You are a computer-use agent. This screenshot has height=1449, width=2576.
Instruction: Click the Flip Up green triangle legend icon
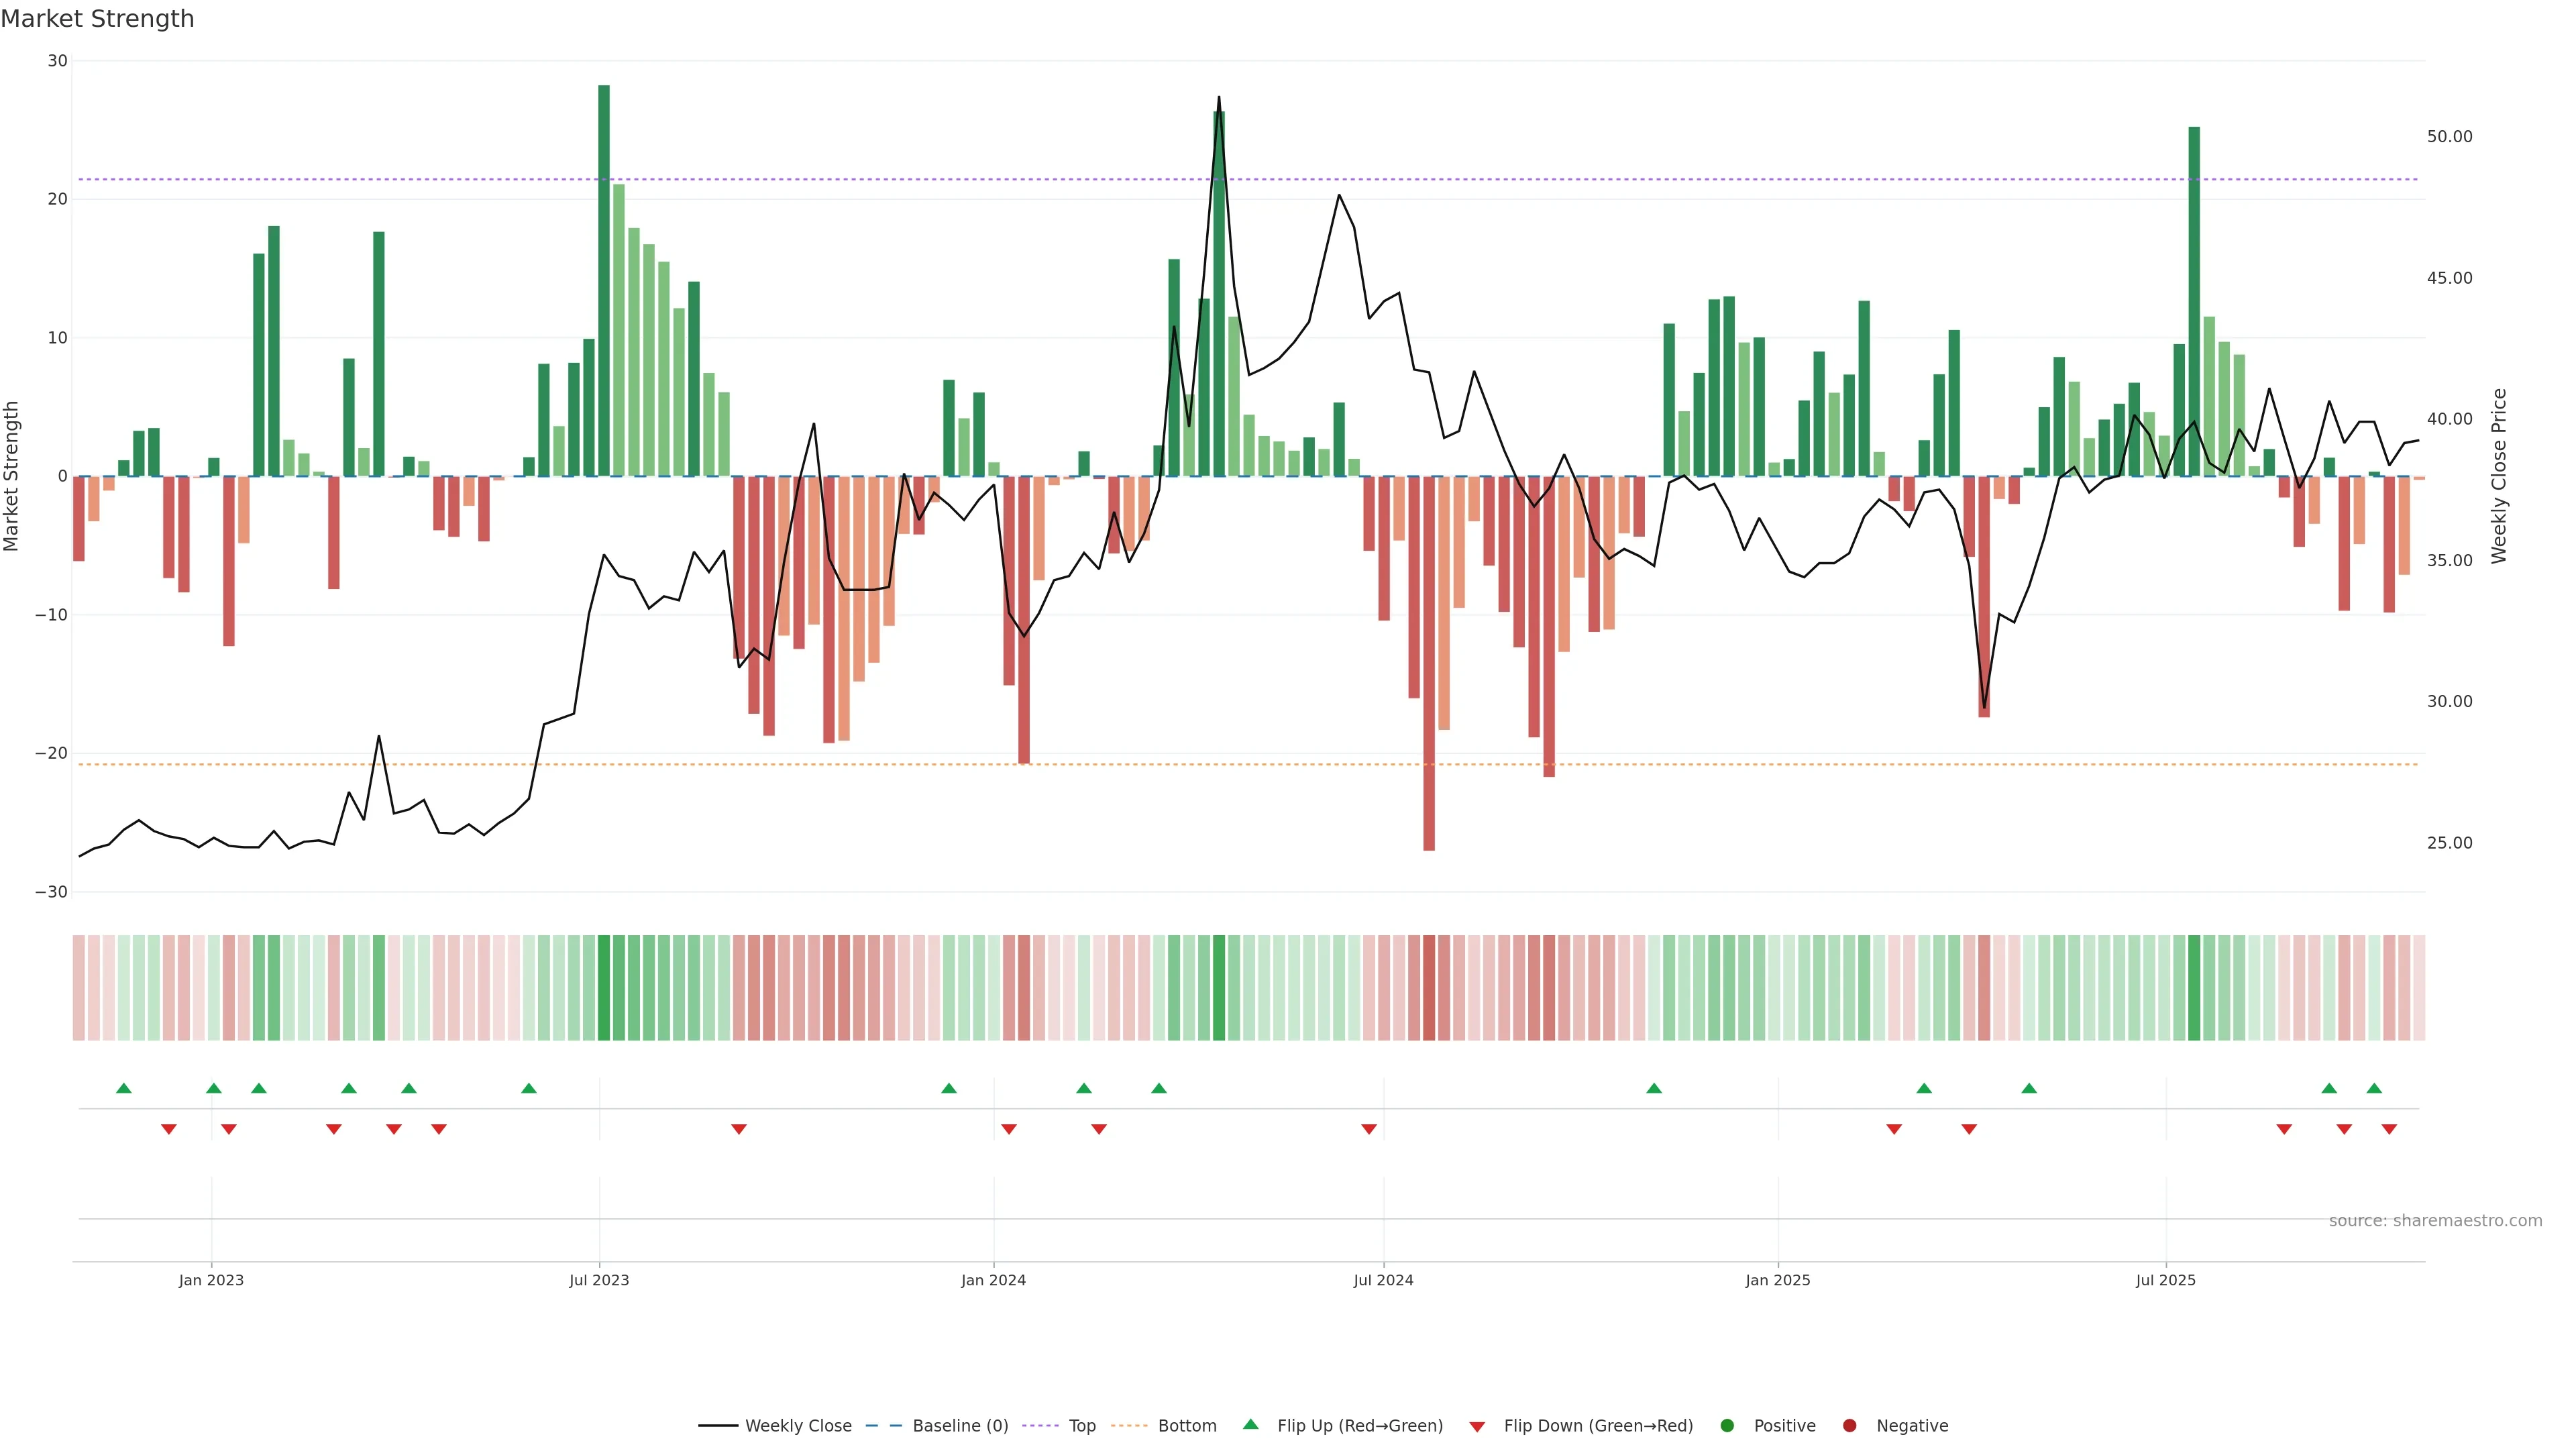[1250, 1424]
